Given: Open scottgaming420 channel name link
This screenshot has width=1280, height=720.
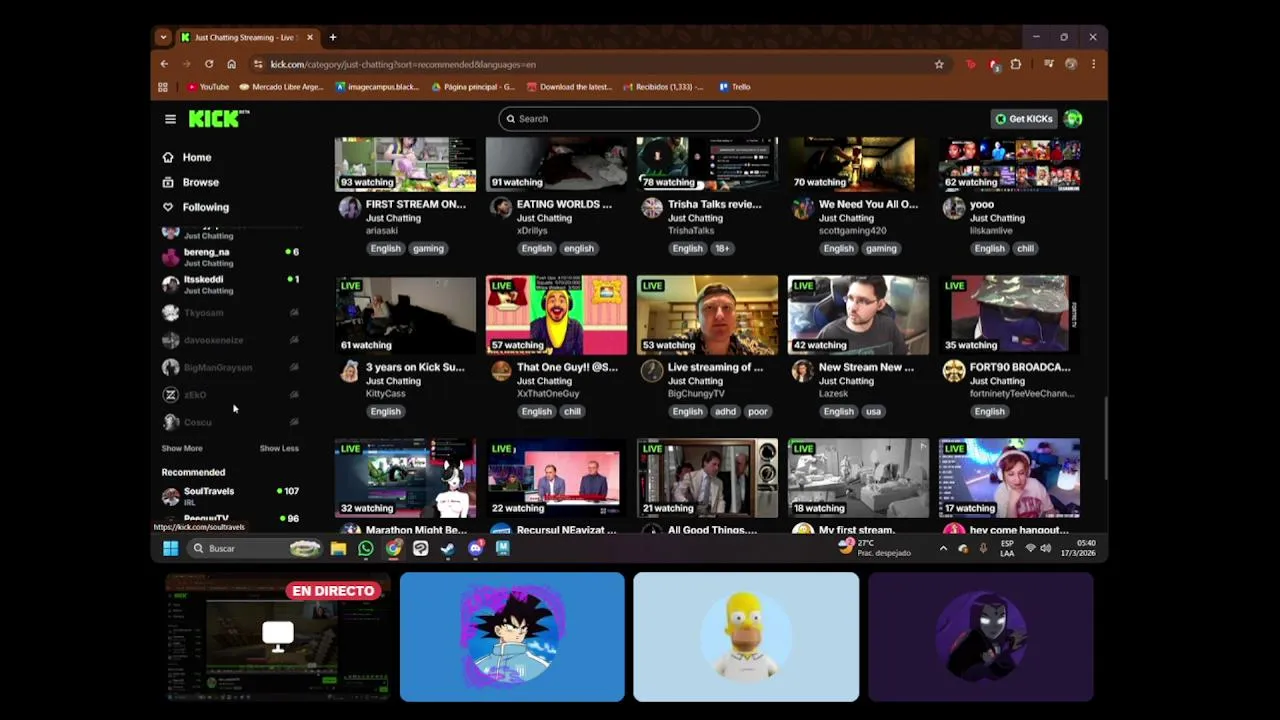Looking at the screenshot, I should [852, 231].
